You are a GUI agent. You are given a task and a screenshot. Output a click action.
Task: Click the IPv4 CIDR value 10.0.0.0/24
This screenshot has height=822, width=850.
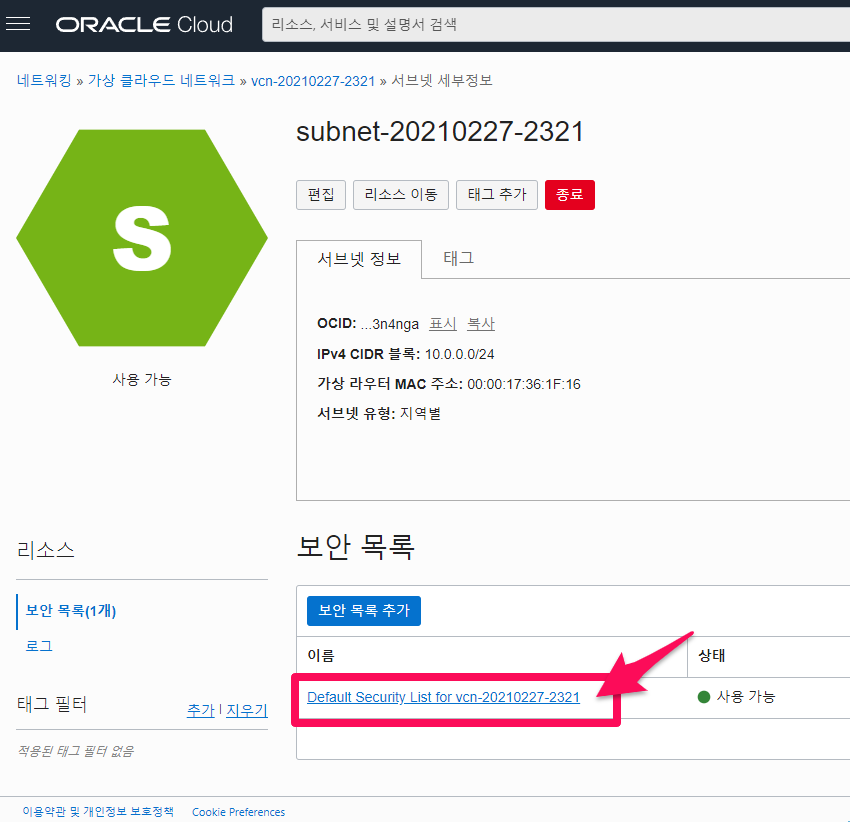click(460, 355)
